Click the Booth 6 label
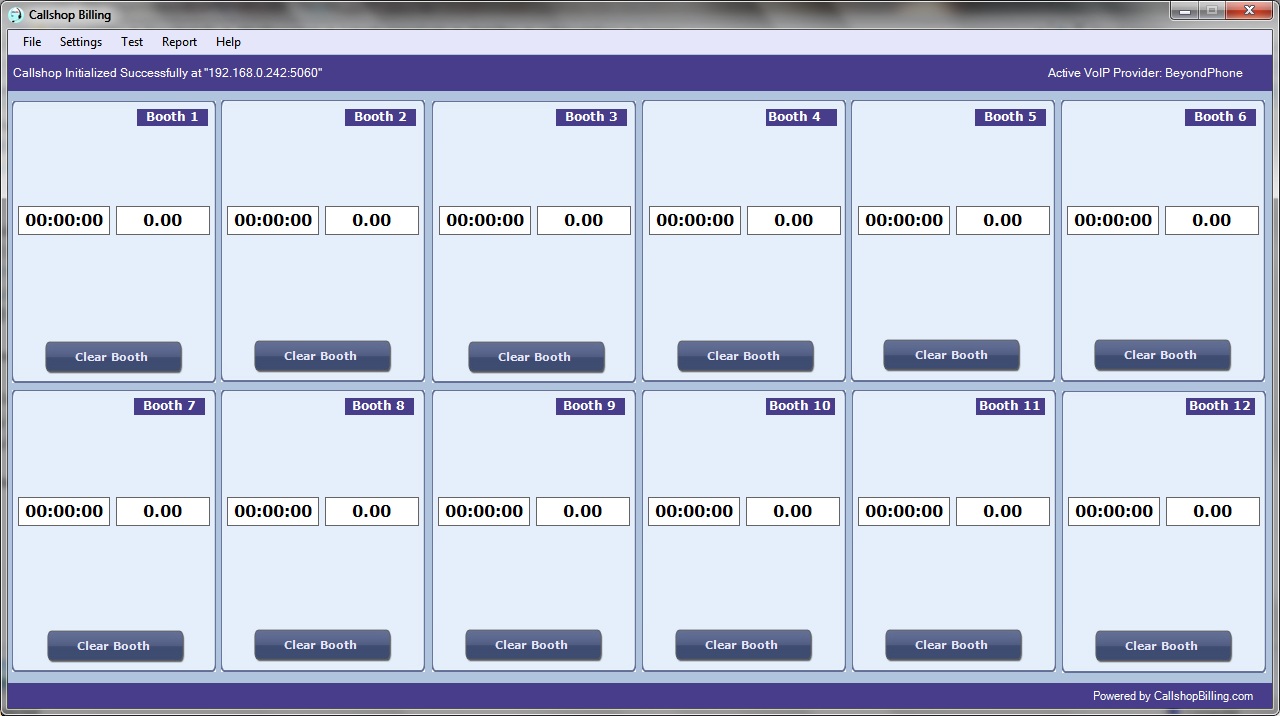The height and width of the screenshot is (716, 1280). pos(1220,117)
